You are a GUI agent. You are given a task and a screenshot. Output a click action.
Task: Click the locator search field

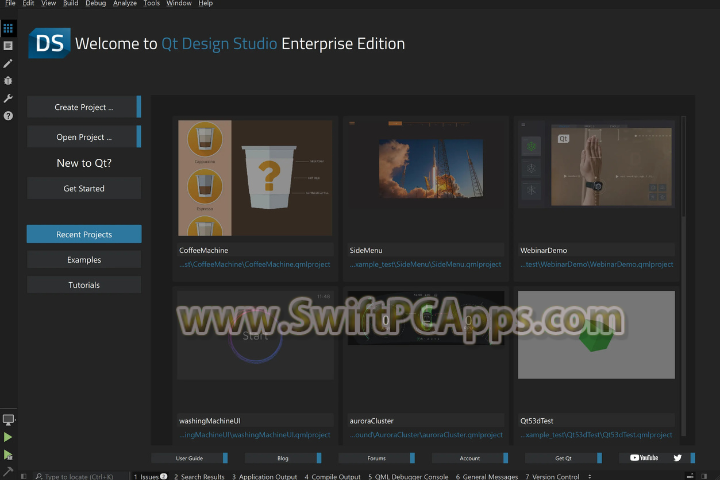coord(78,476)
